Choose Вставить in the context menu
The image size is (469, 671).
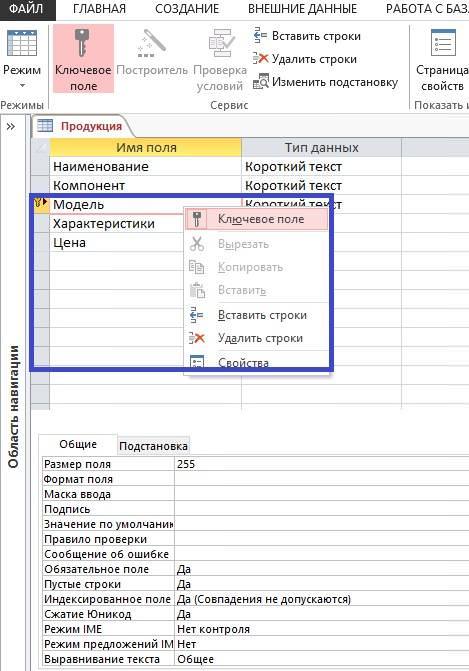point(256,290)
